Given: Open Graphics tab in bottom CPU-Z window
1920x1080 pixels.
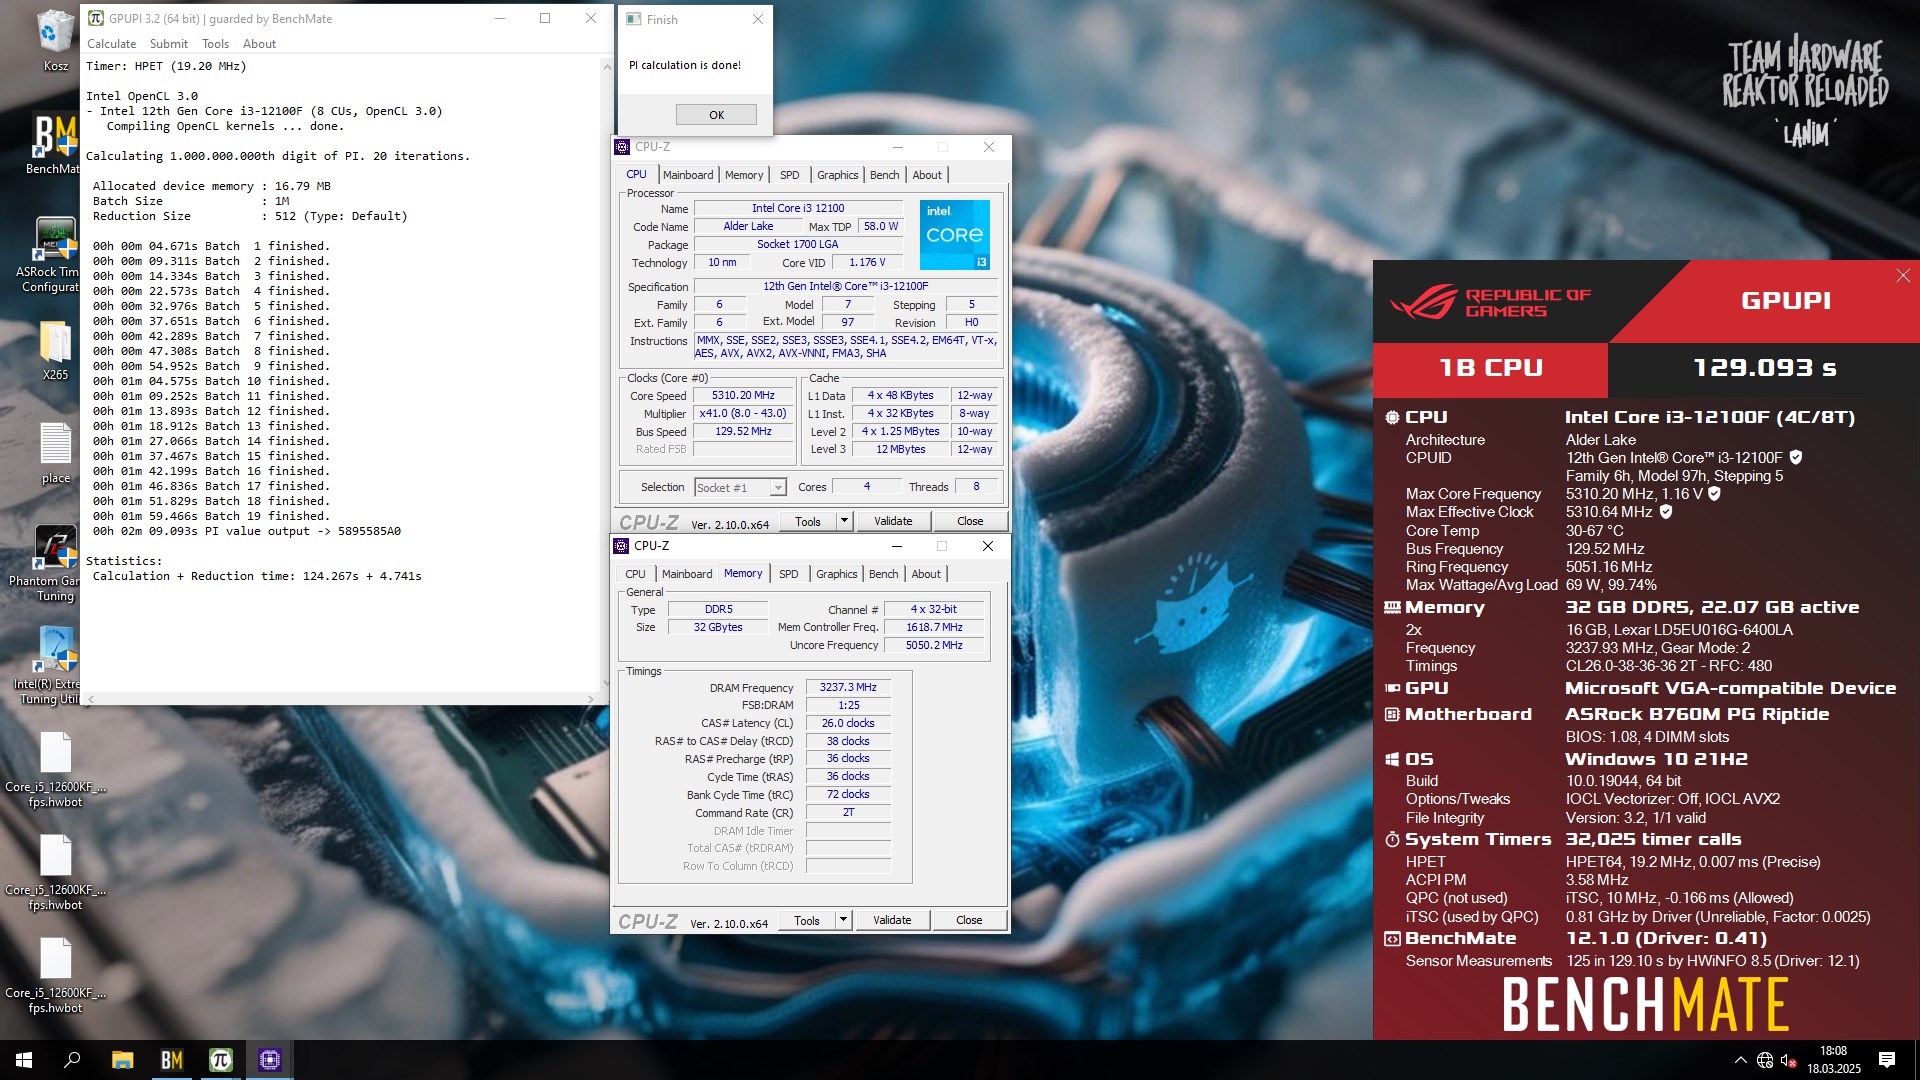Looking at the screenshot, I should tap(836, 574).
